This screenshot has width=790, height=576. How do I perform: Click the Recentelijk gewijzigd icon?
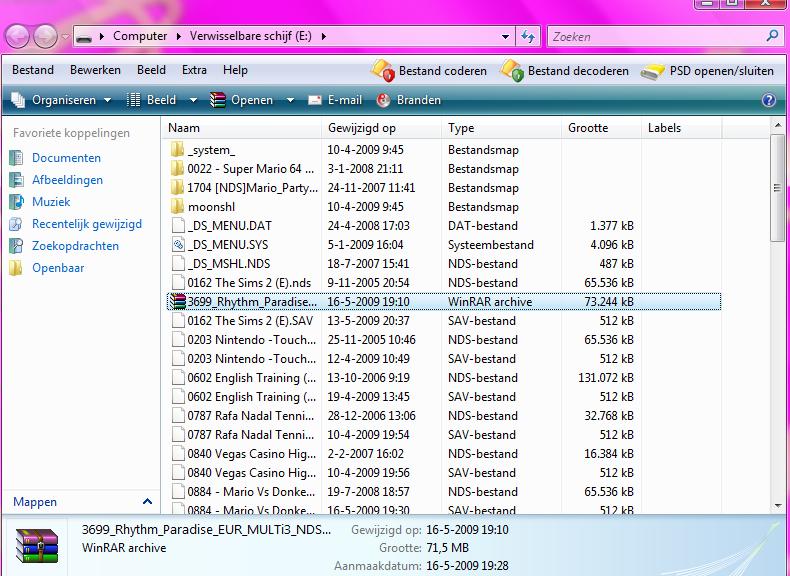(x=16, y=224)
